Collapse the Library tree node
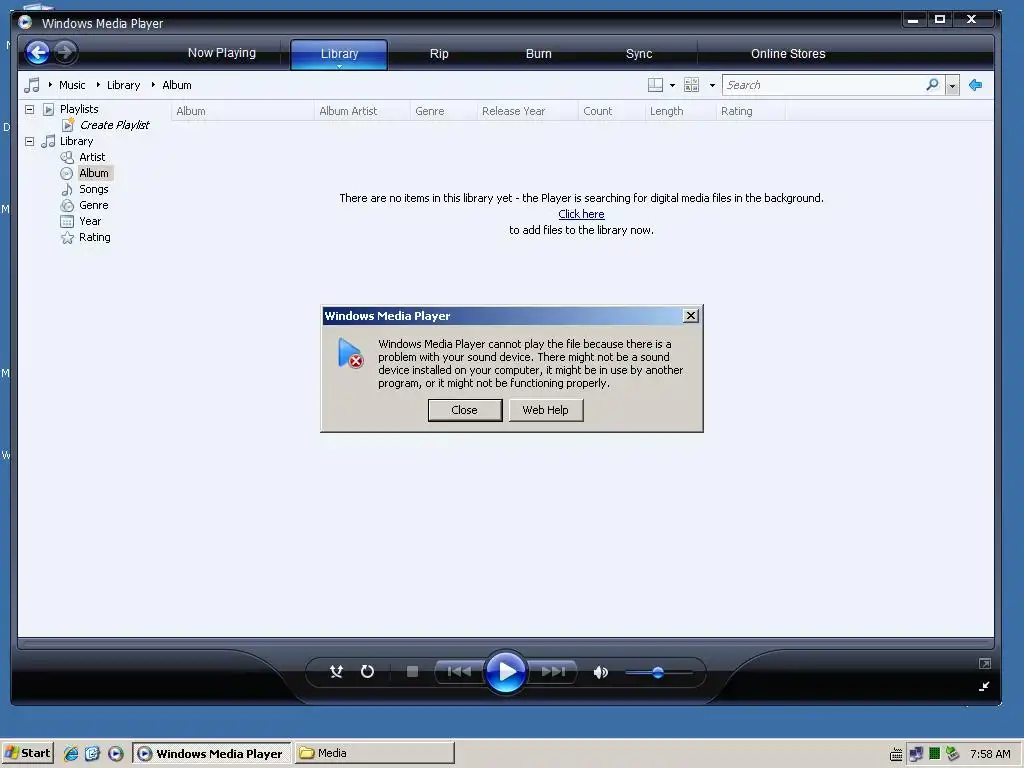This screenshot has height=768, width=1024. click(29, 141)
